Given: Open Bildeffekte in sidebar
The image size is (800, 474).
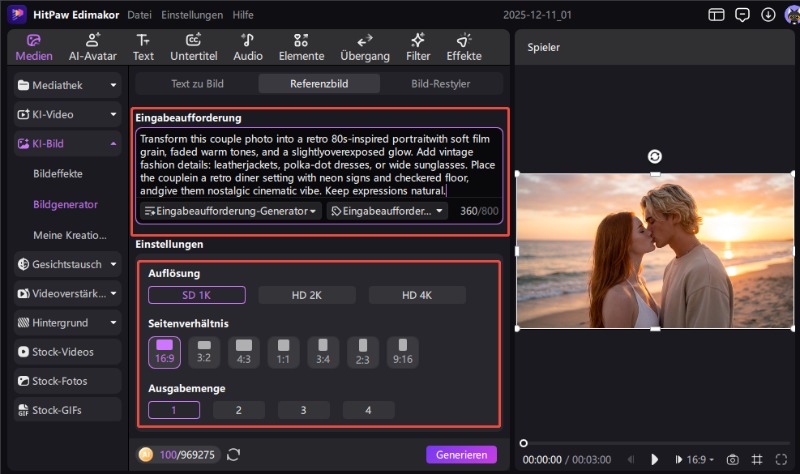Looking at the screenshot, I should tap(58, 173).
